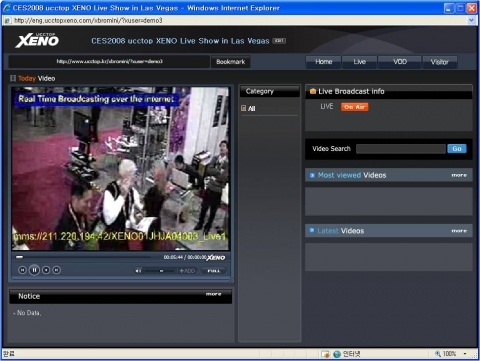Click the Latest Videos arrow icon

[312, 230]
